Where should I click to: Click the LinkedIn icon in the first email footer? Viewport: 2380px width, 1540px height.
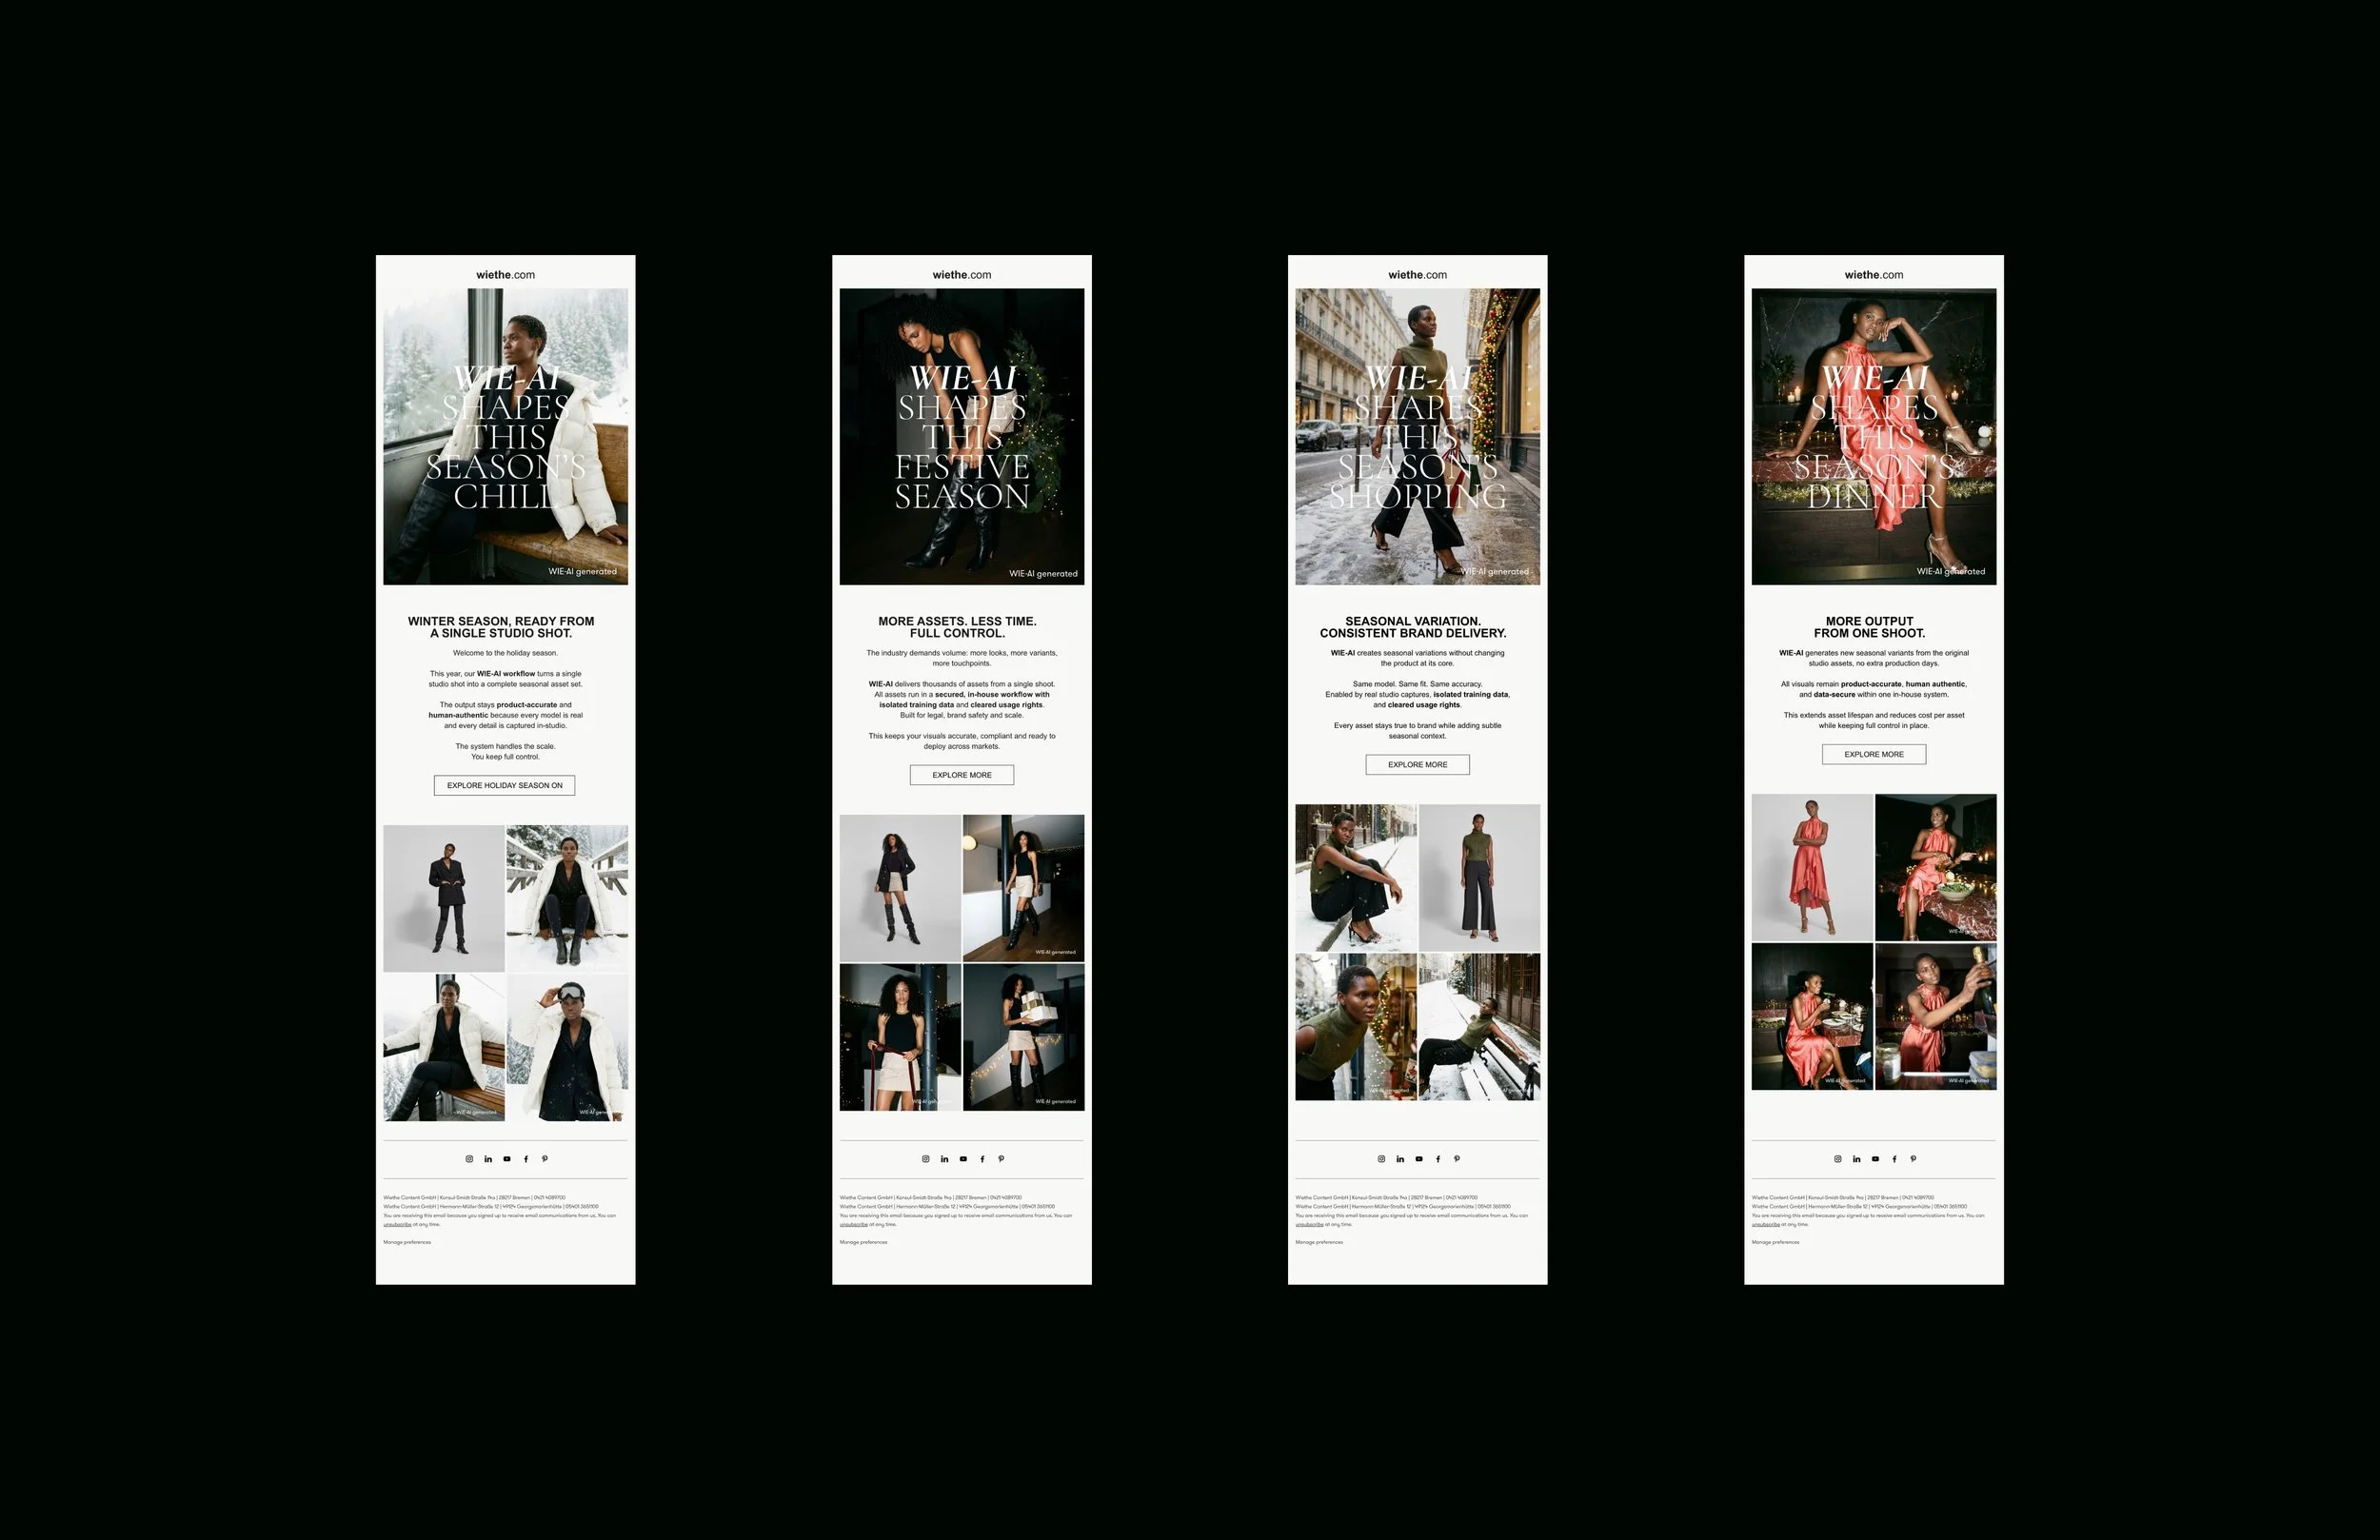tap(489, 1159)
